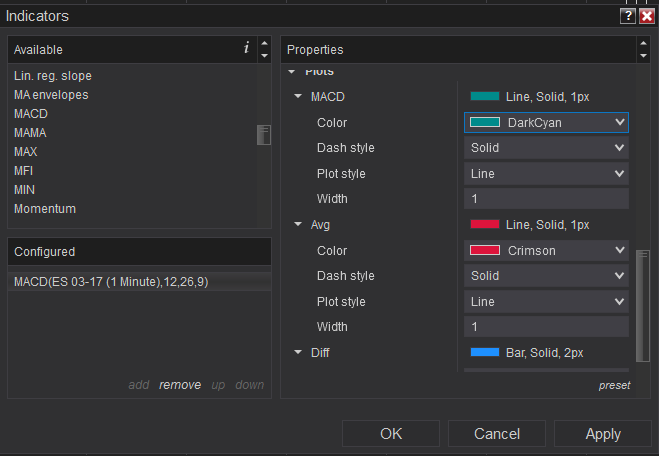
Task: Collapse the Avg plot section
Action: tap(298, 225)
